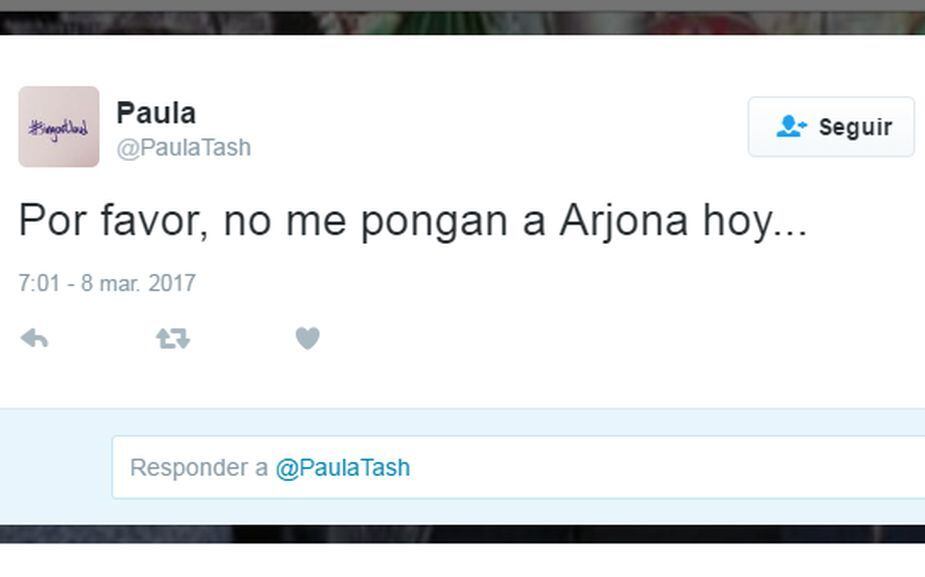Click the gray @PaulaTash handle below the name
This screenshot has height=577, width=925.
coord(183,147)
